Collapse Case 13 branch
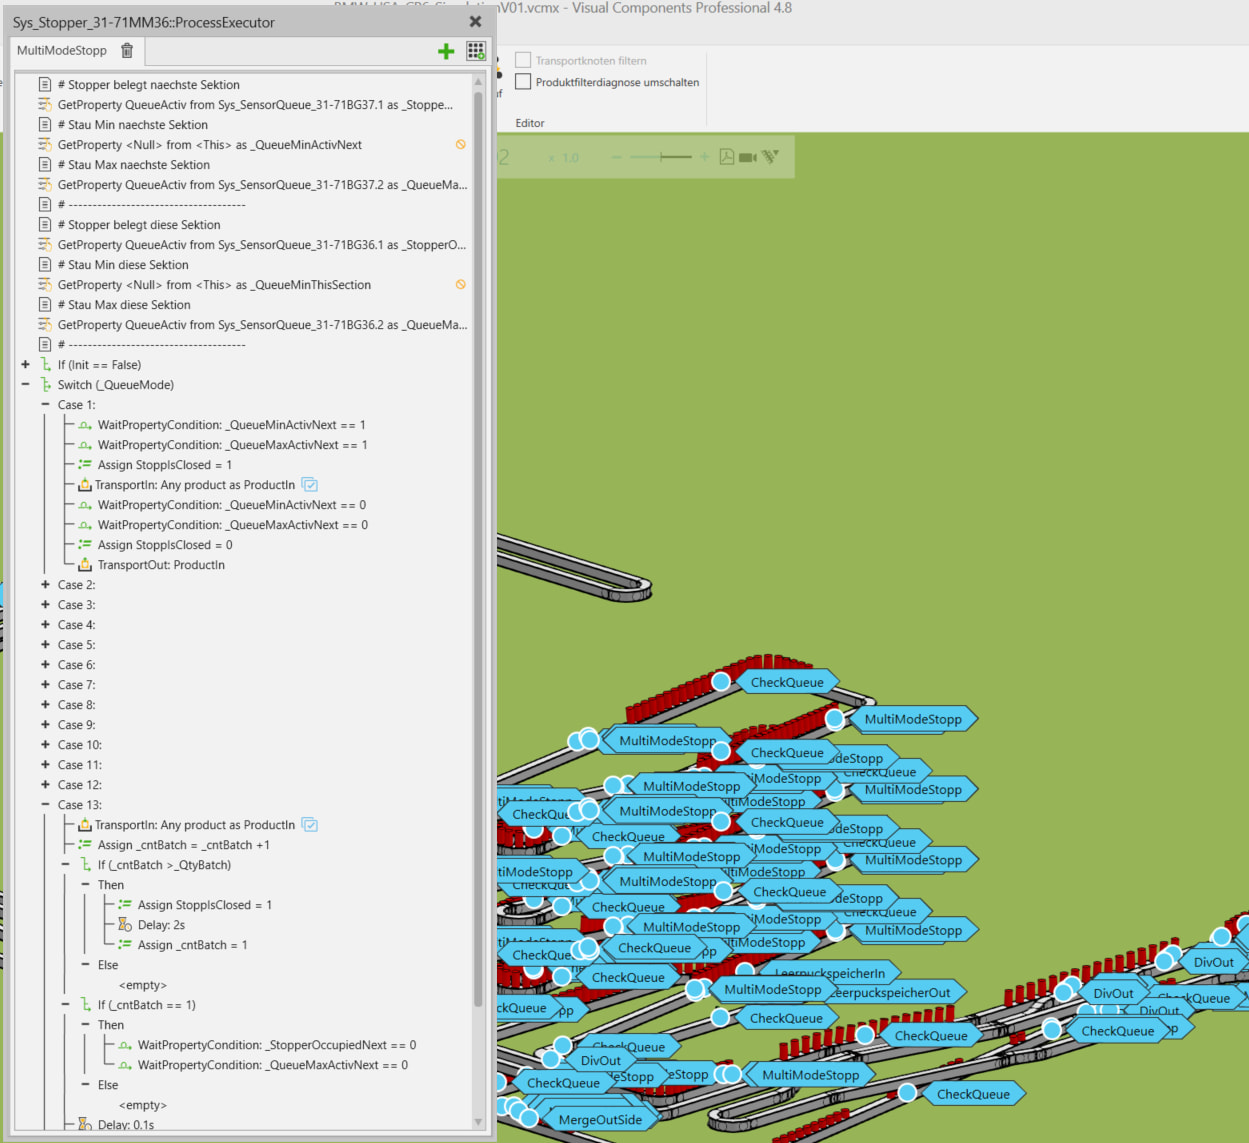Viewport: 1249px width, 1143px height. coord(45,805)
